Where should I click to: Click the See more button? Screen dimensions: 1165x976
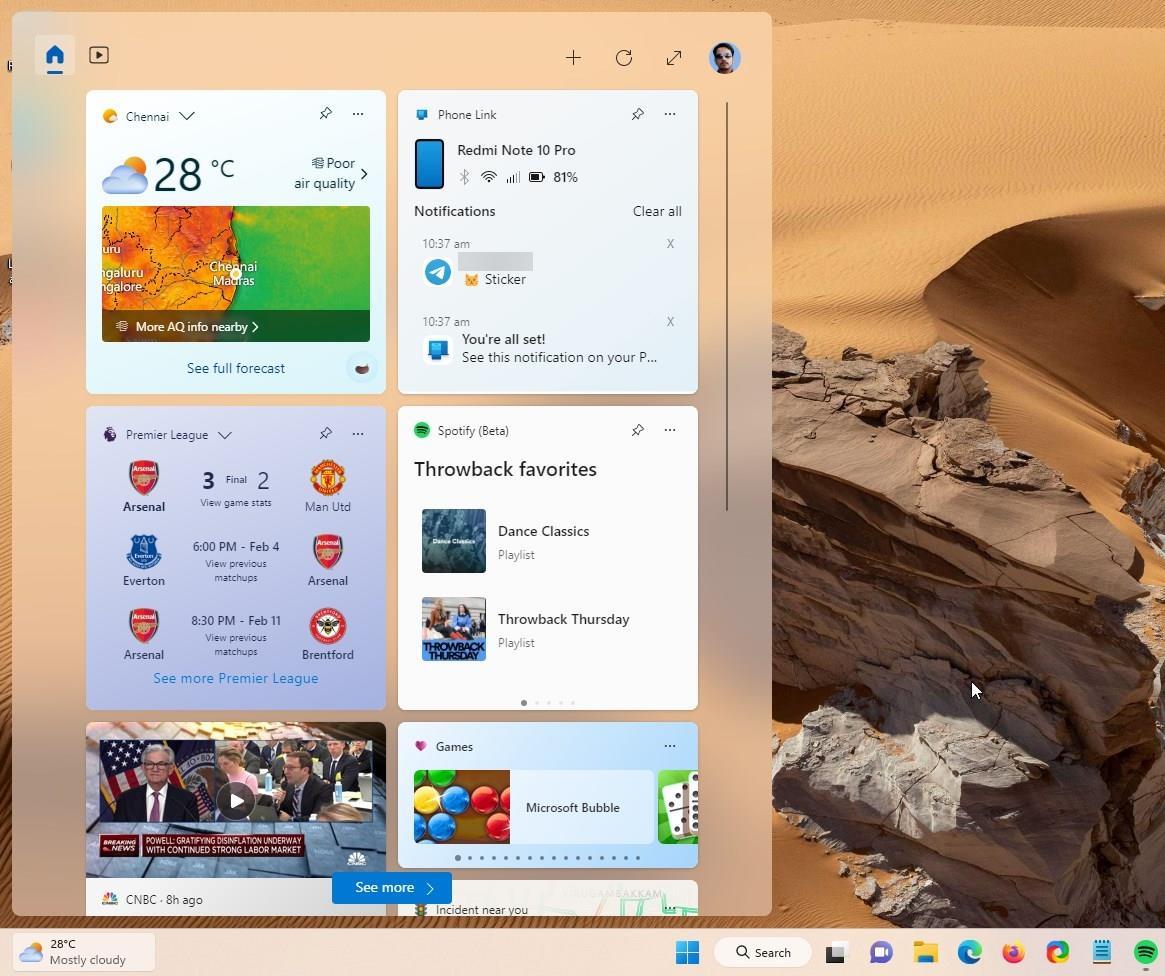pyautogui.click(x=392, y=888)
